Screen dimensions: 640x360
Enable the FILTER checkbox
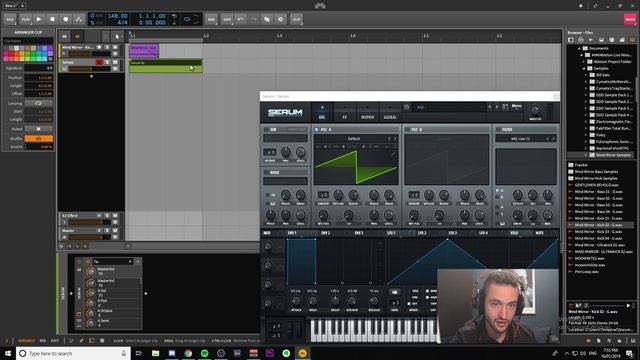[499, 129]
